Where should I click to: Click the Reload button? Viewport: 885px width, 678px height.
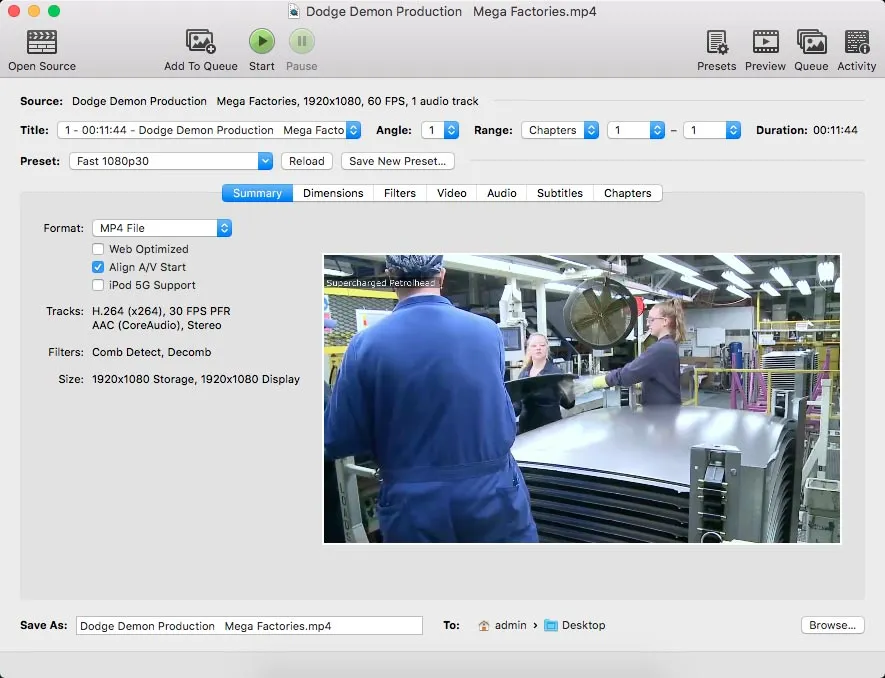(x=306, y=161)
